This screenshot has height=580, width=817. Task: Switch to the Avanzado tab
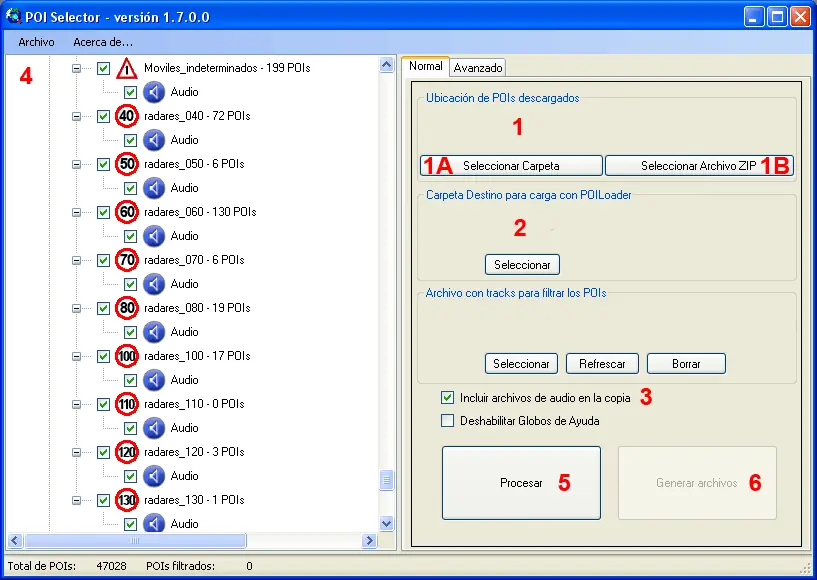[478, 68]
